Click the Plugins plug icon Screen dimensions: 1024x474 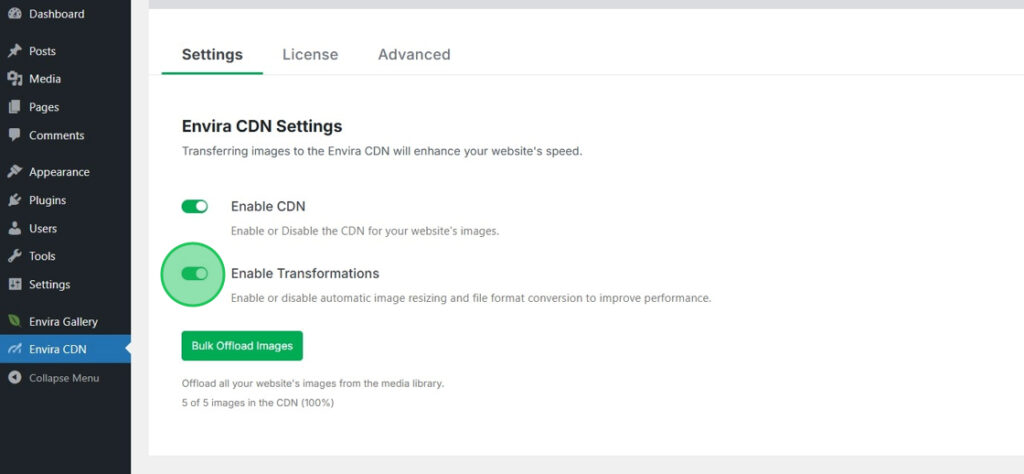pyautogui.click(x=14, y=200)
